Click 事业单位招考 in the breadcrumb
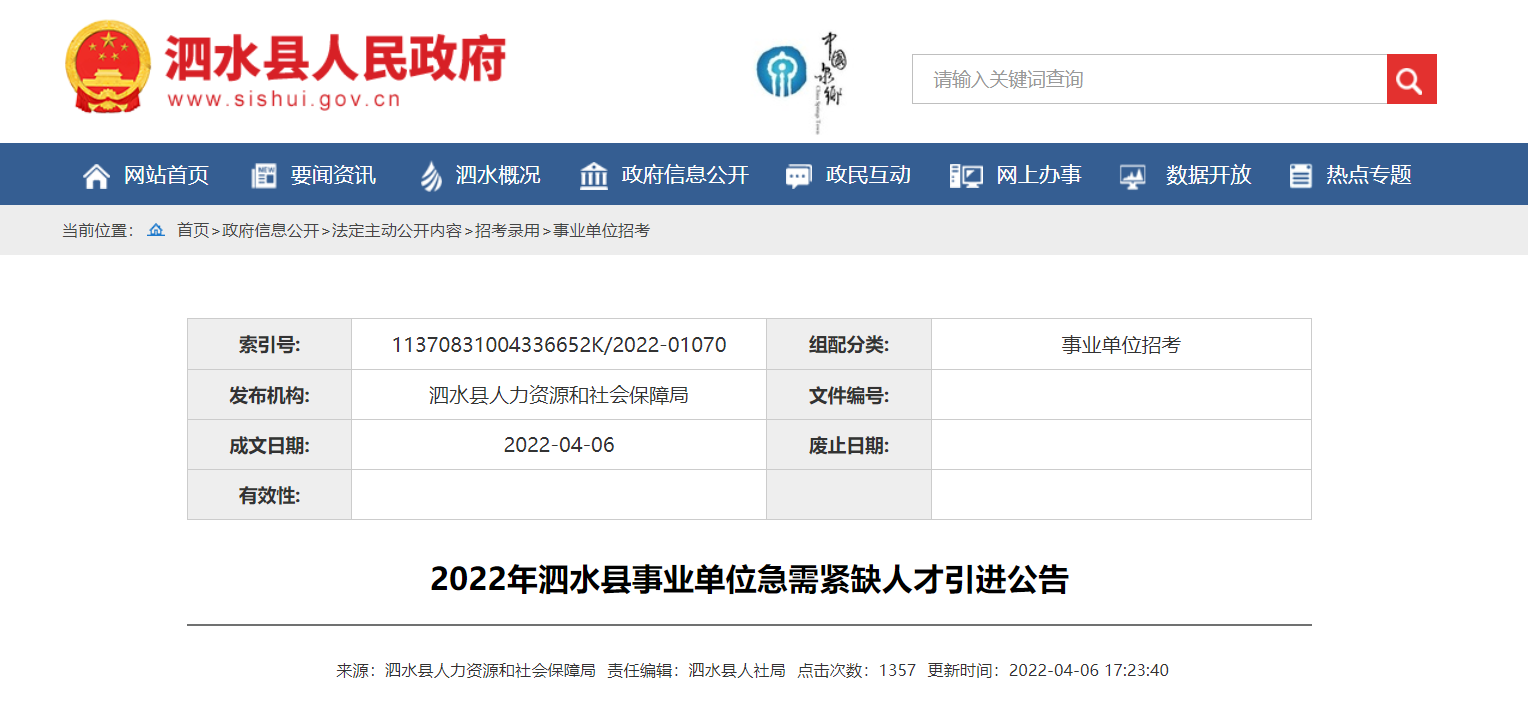This screenshot has width=1528, height=709. (x=602, y=231)
